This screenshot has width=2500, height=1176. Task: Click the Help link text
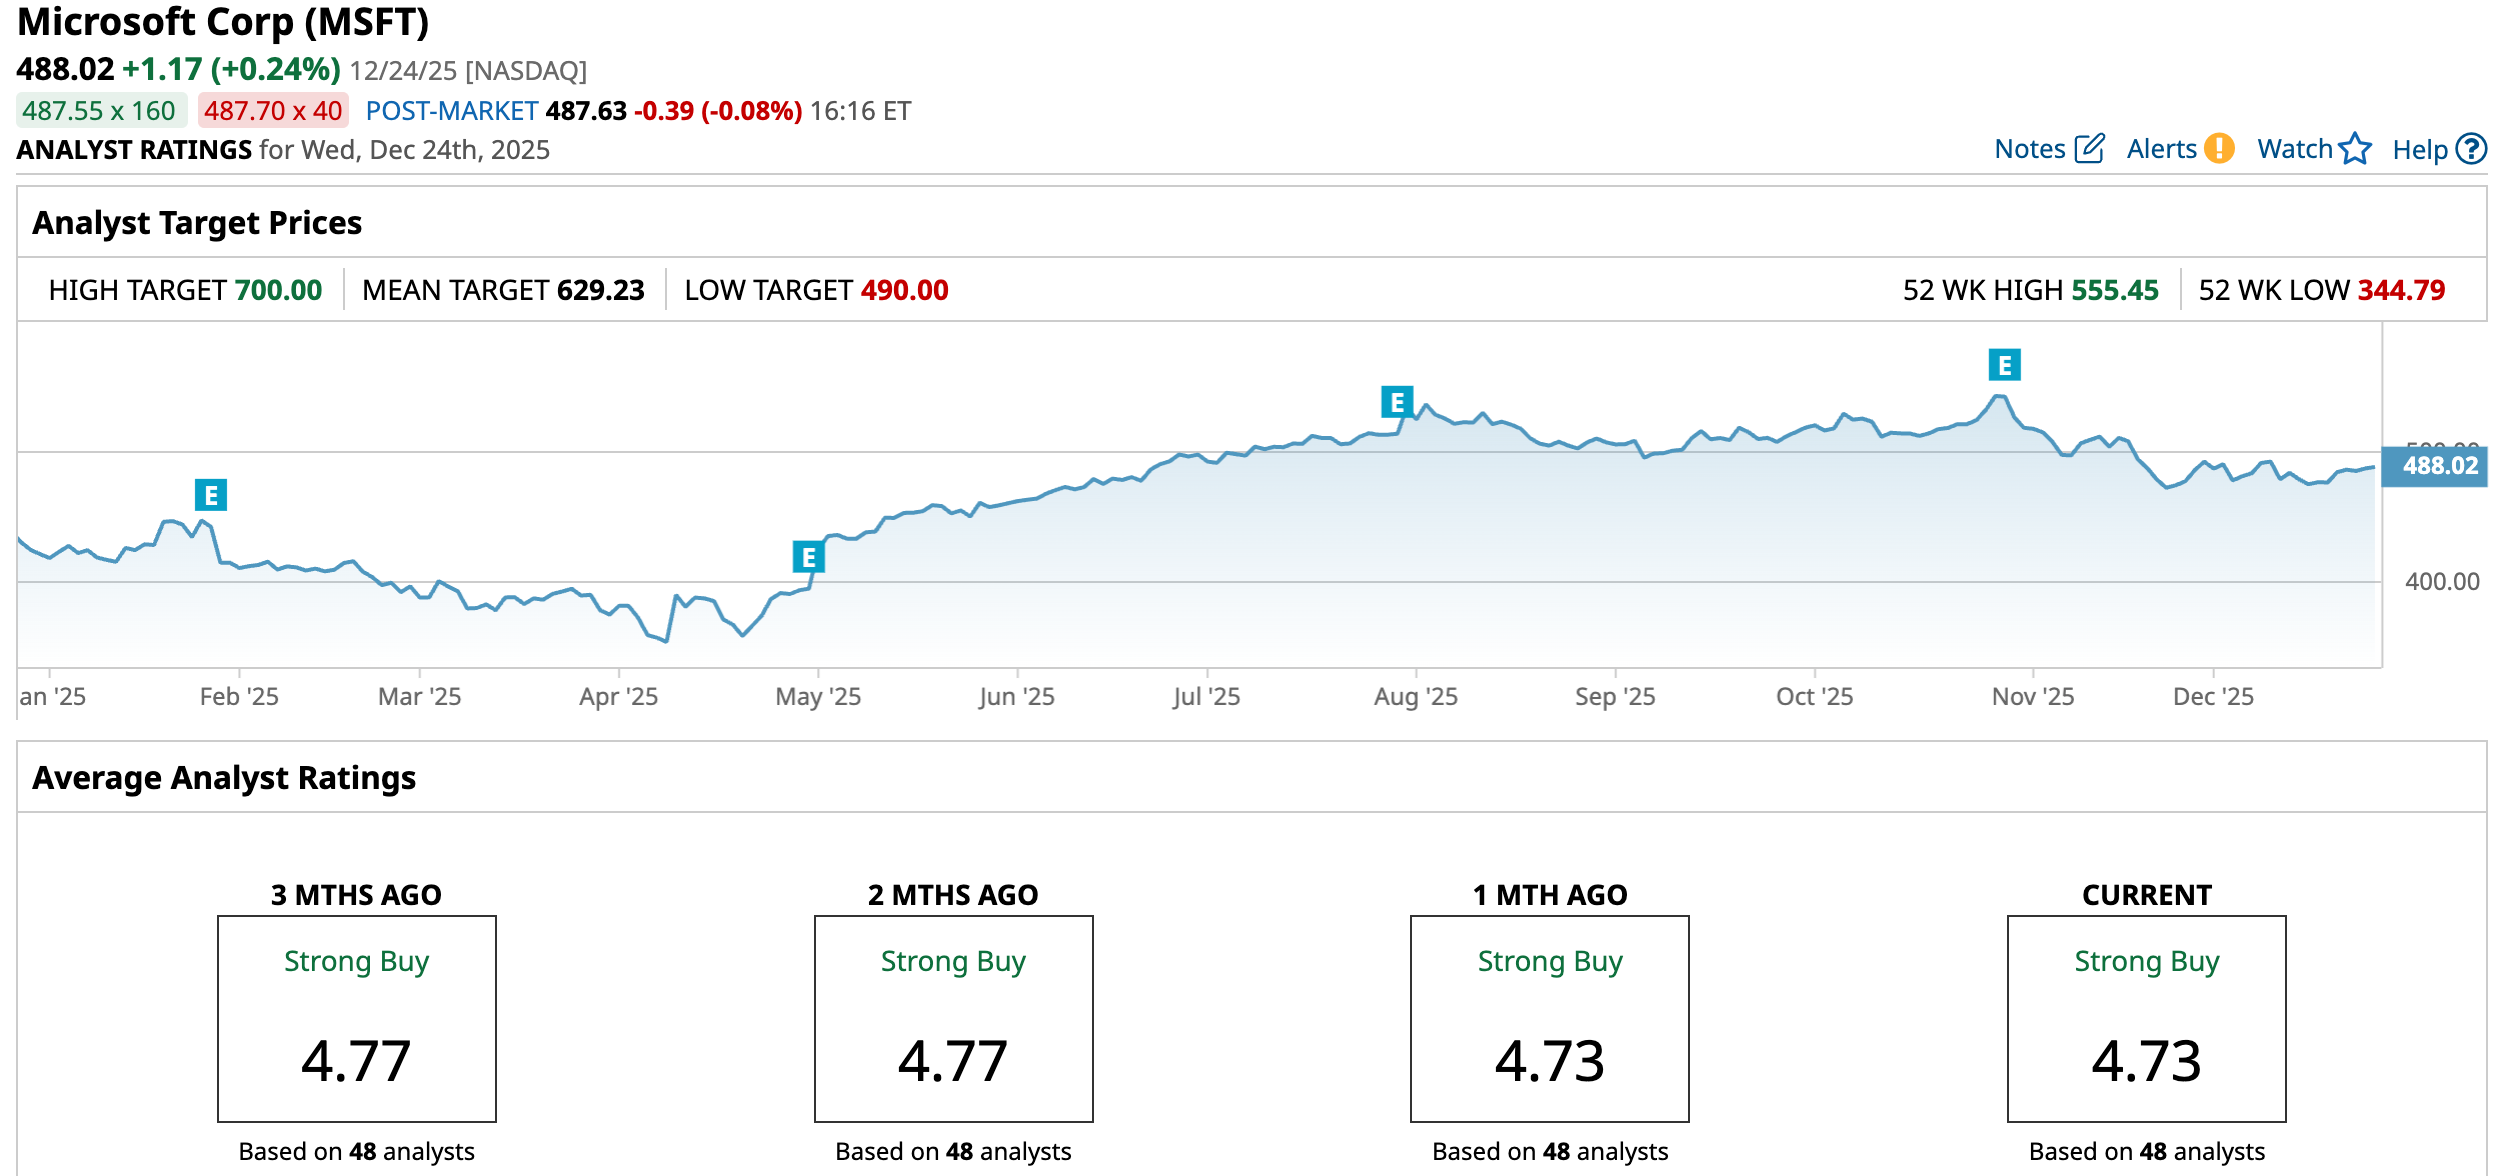(2419, 150)
